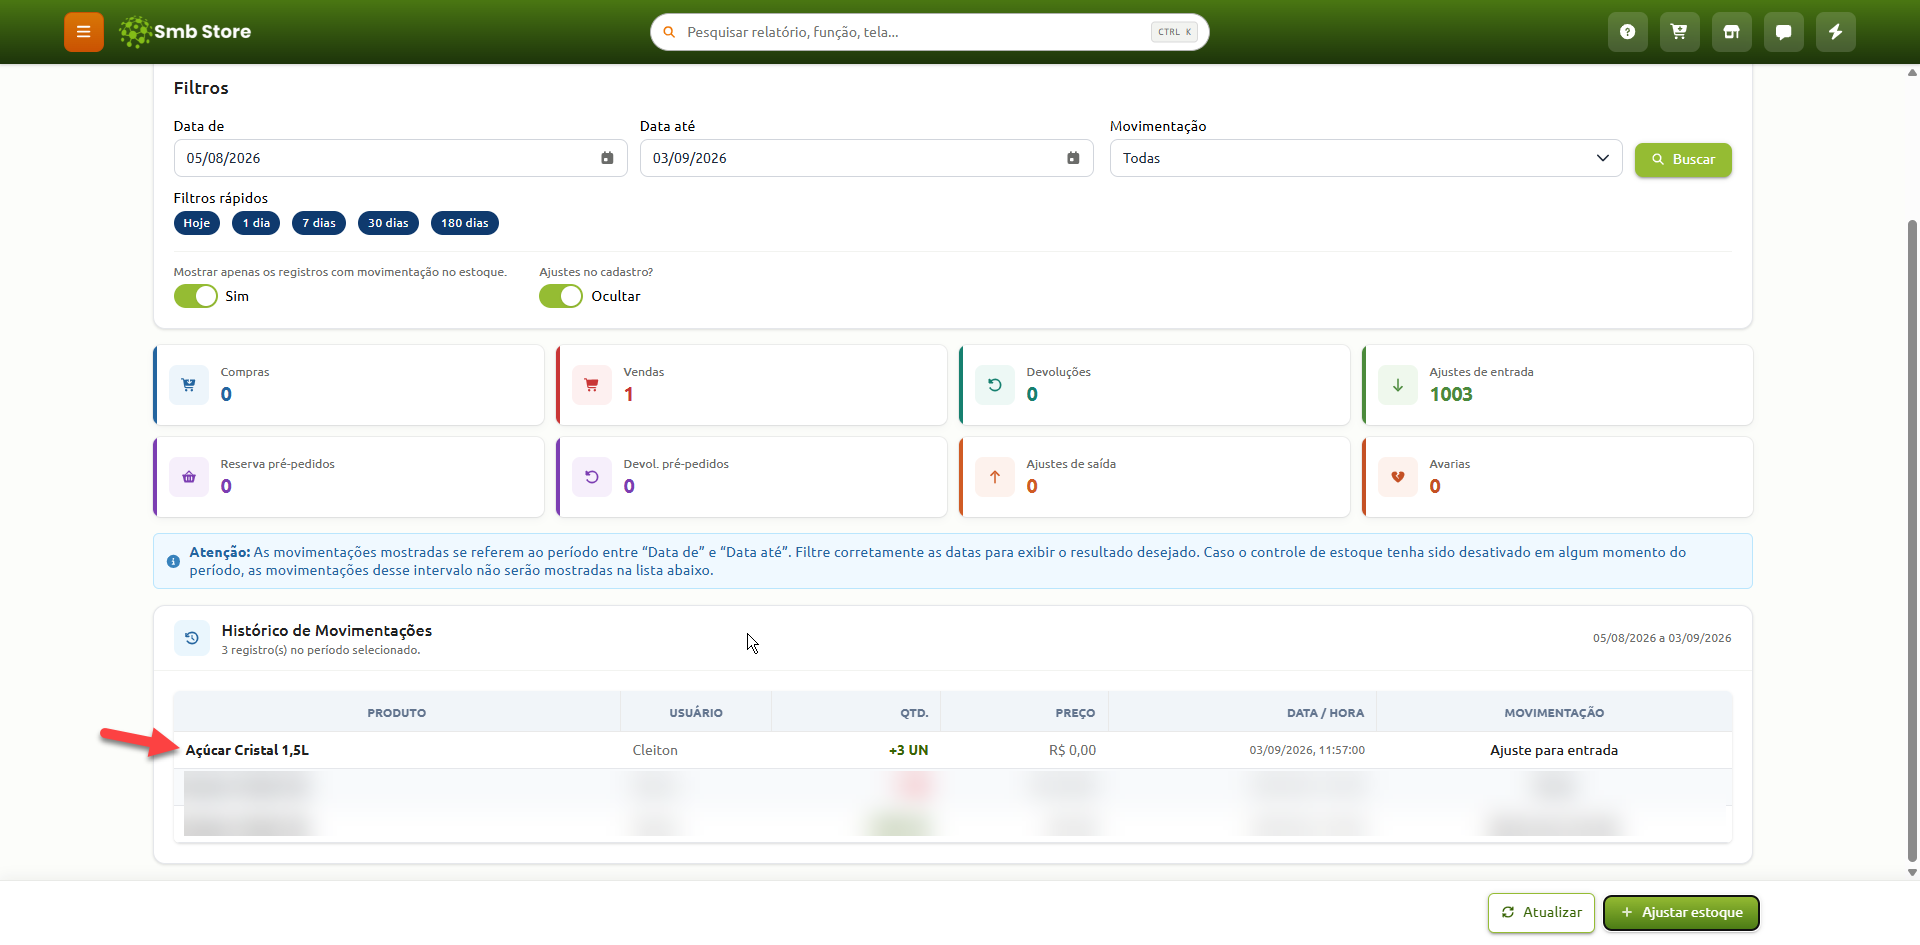The height and width of the screenshot is (945, 1920).
Task: Open calendar picker for Data até
Action: [x=1073, y=158]
